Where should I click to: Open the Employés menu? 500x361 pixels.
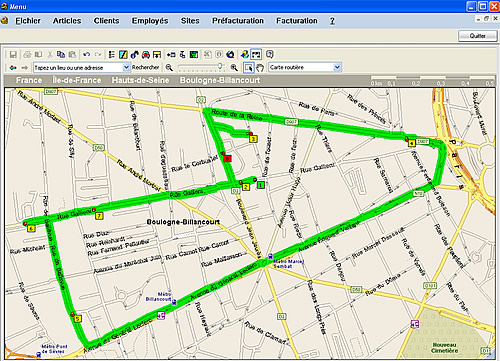point(150,21)
